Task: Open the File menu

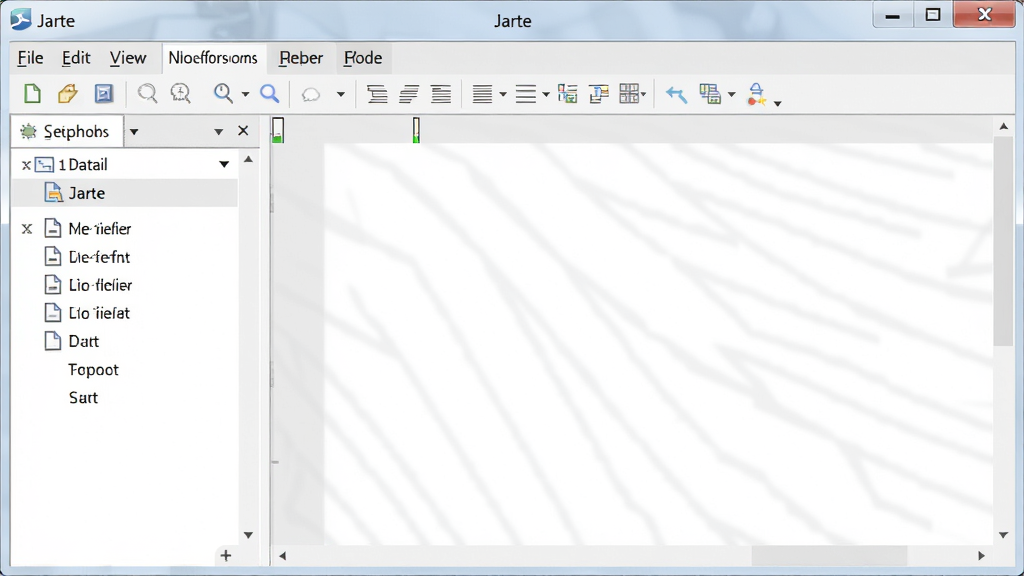Action: pyautogui.click(x=30, y=58)
